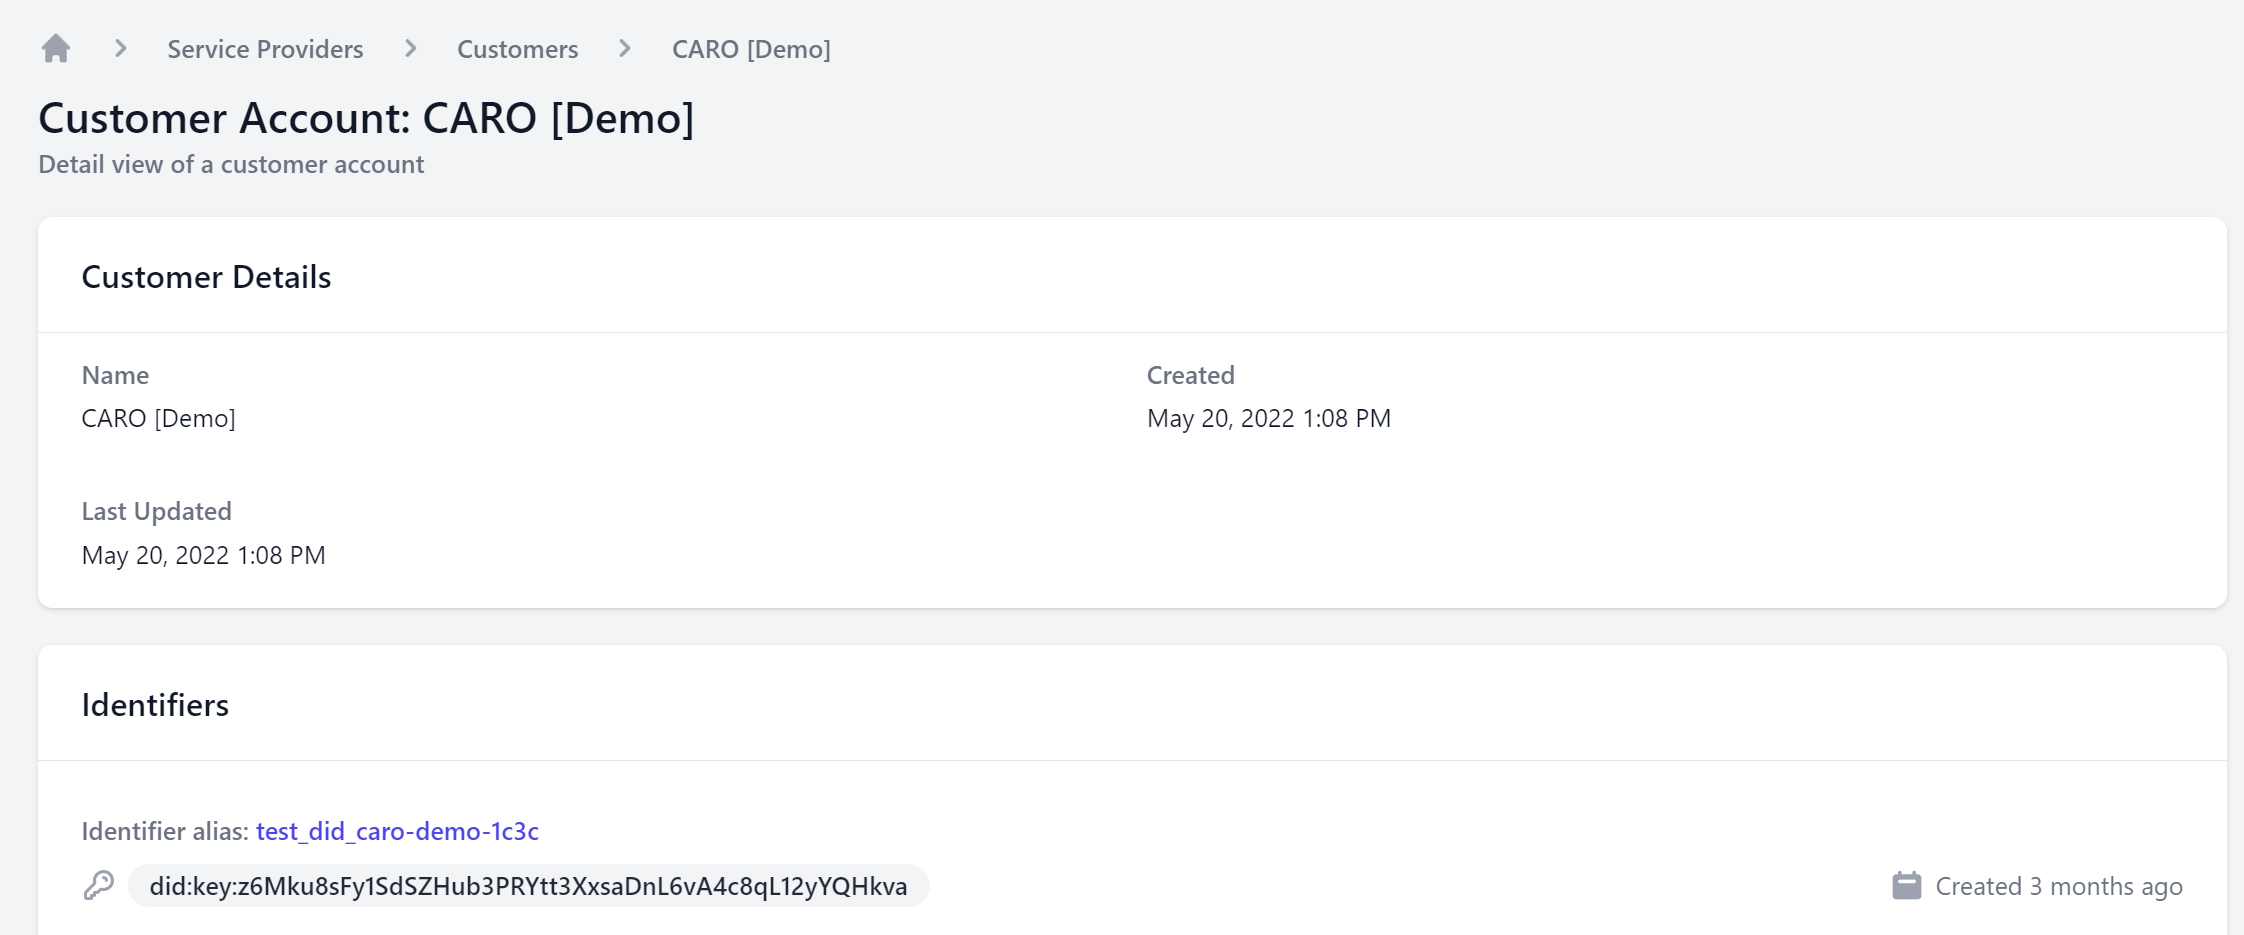
Task: Click the Last Updated value text
Action: pos(203,555)
